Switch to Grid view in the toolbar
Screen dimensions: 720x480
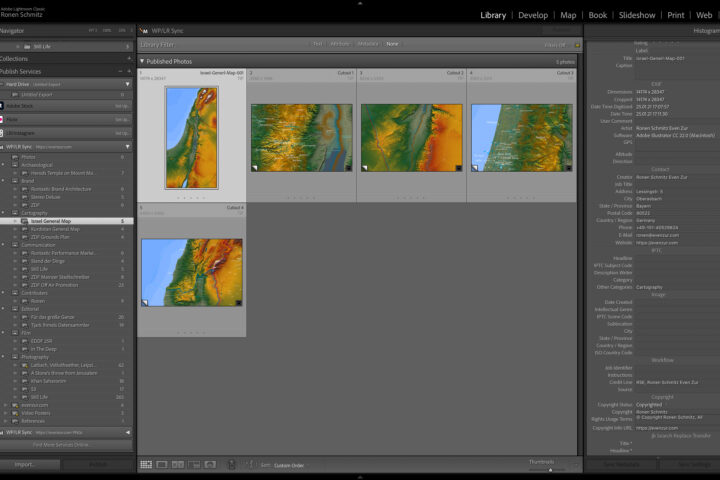click(x=146, y=465)
